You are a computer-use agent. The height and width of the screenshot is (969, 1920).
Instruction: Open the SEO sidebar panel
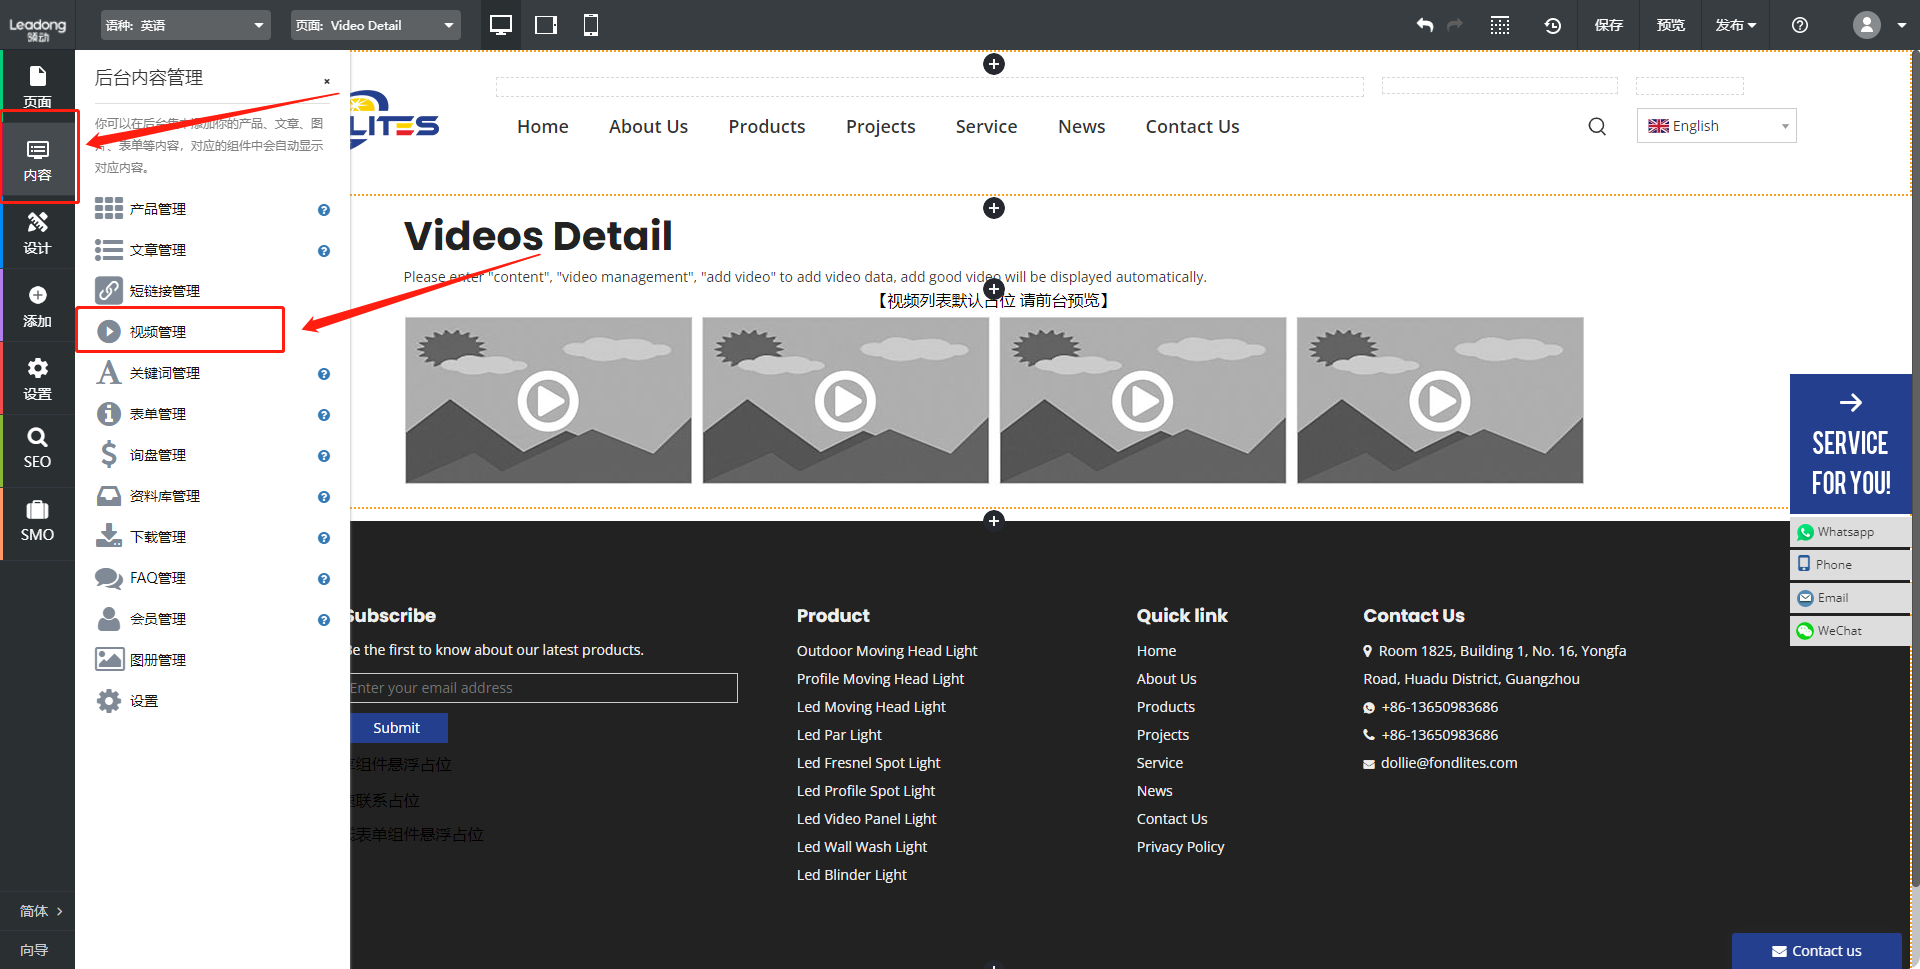pyautogui.click(x=37, y=448)
